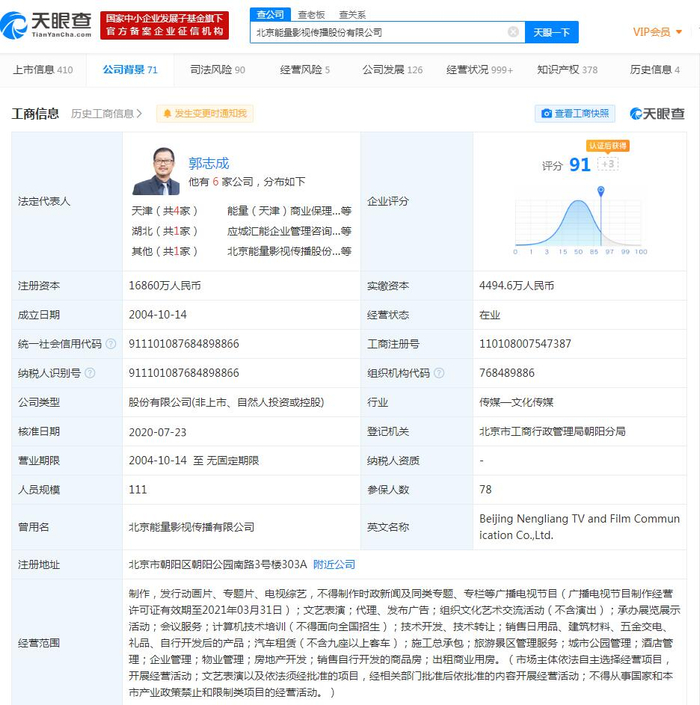Open the 历史信息 4 tab
The image size is (700, 705).
pyautogui.click(x=655, y=70)
